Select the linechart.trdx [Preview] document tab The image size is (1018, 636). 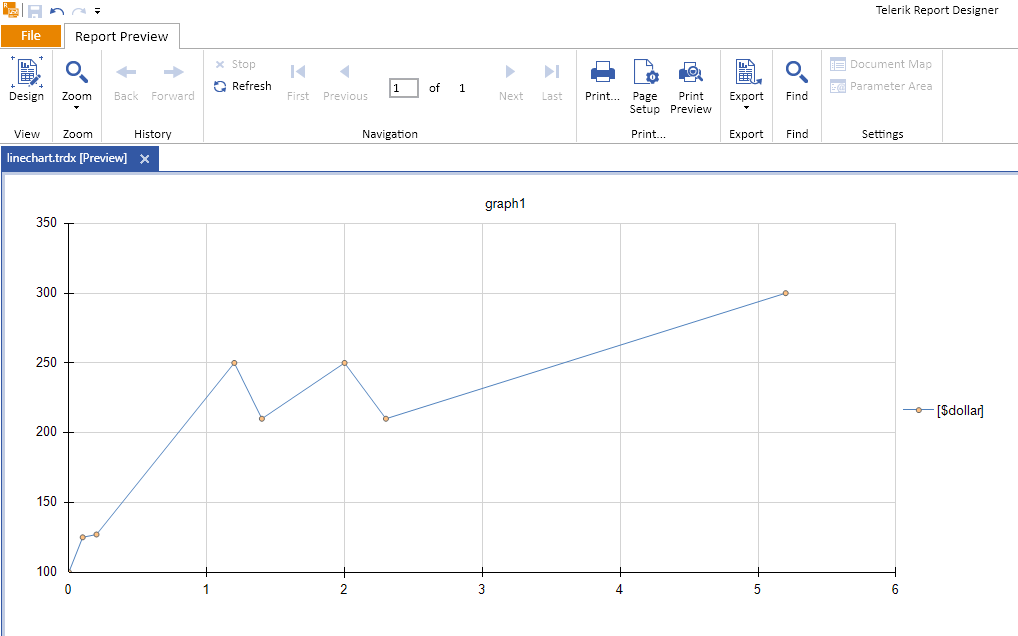pos(70,158)
